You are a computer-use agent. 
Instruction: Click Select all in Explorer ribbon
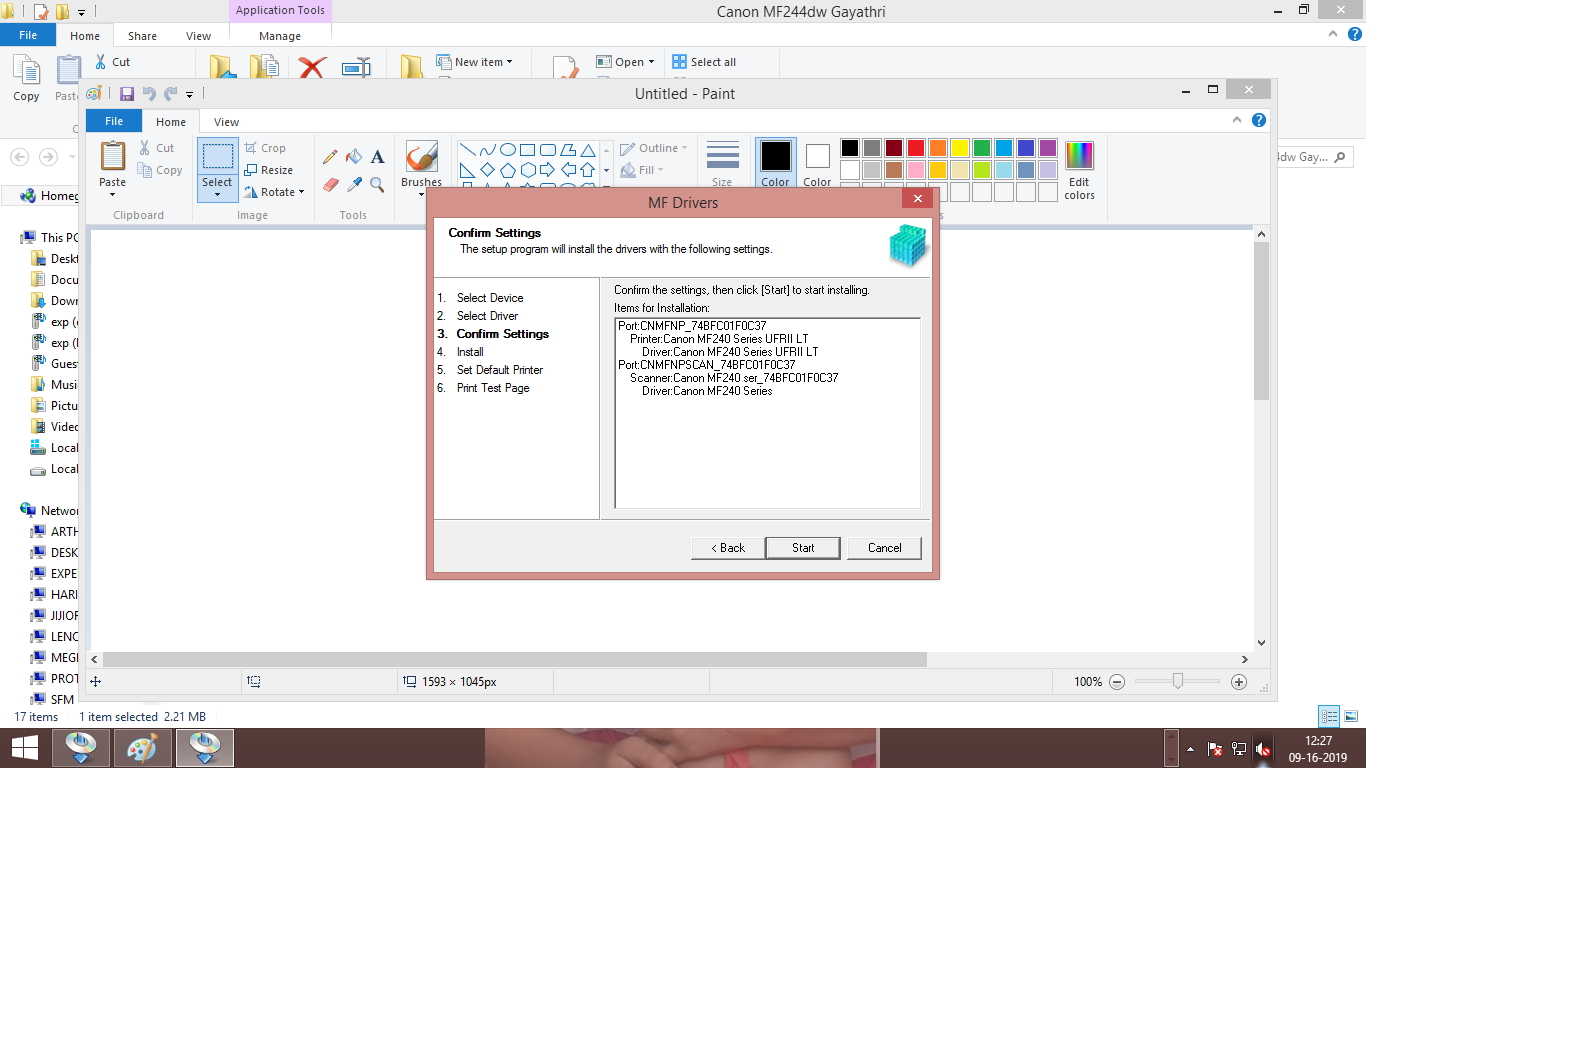pos(704,62)
